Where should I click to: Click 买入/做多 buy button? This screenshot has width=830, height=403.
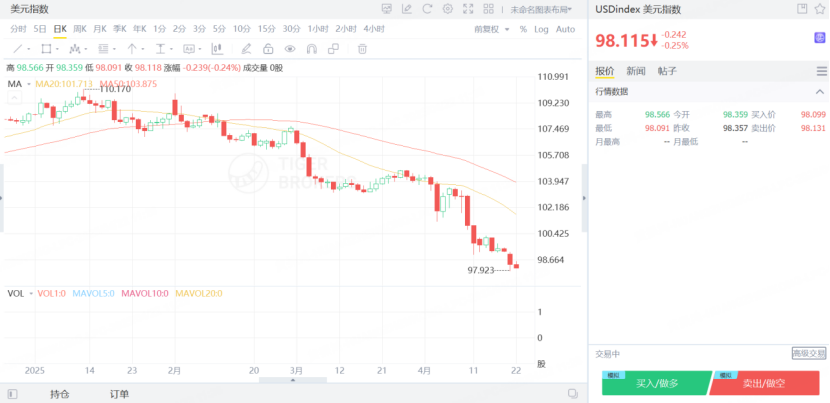[656, 383]
